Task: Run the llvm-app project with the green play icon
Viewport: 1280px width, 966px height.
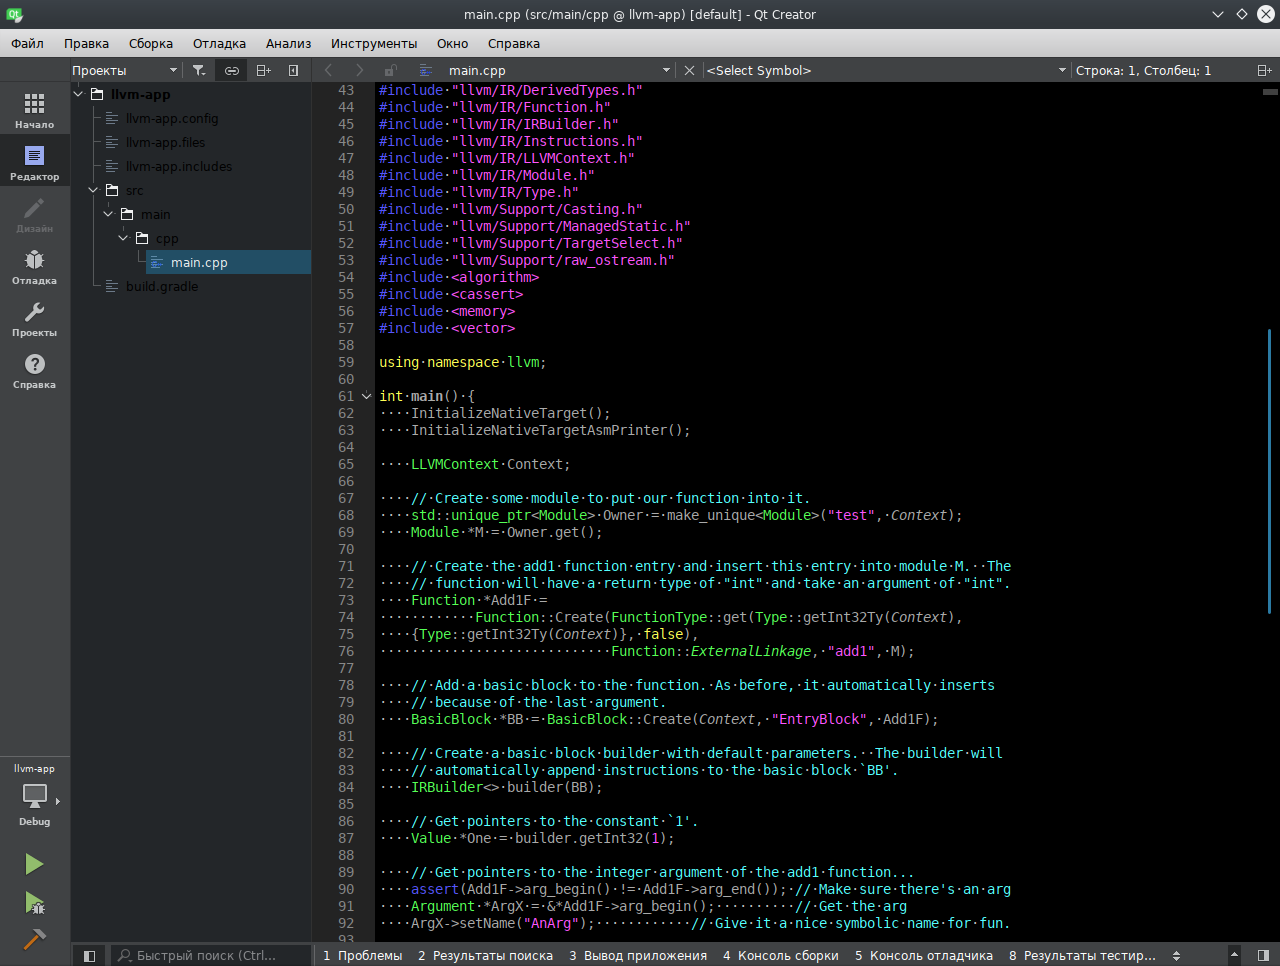Action: [33, 863]
